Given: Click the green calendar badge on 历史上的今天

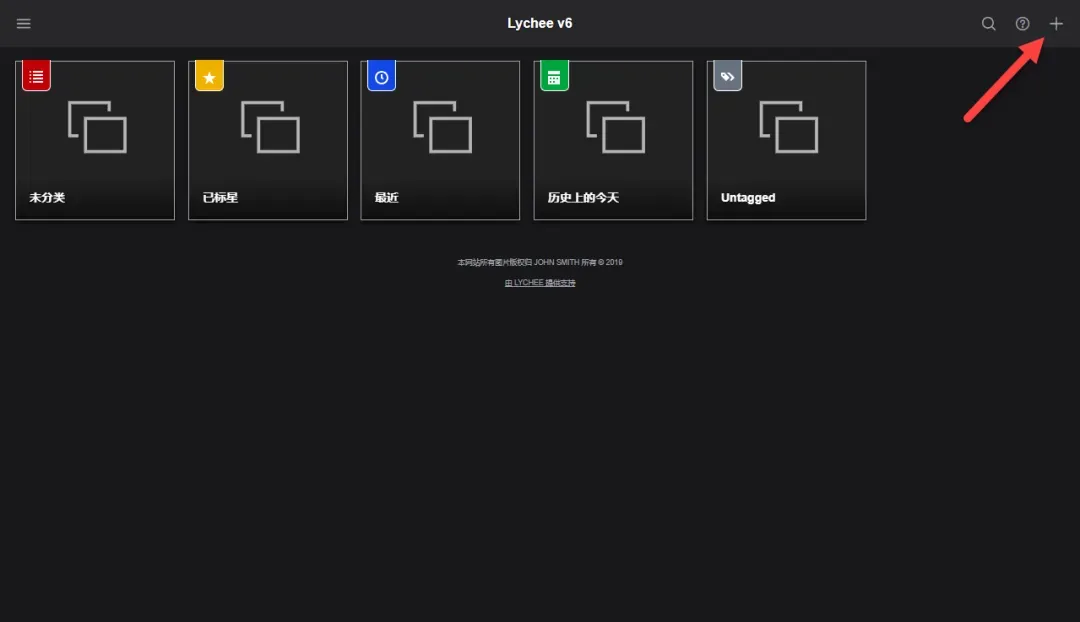Looking at the screenshot, I should coord(554,76).
